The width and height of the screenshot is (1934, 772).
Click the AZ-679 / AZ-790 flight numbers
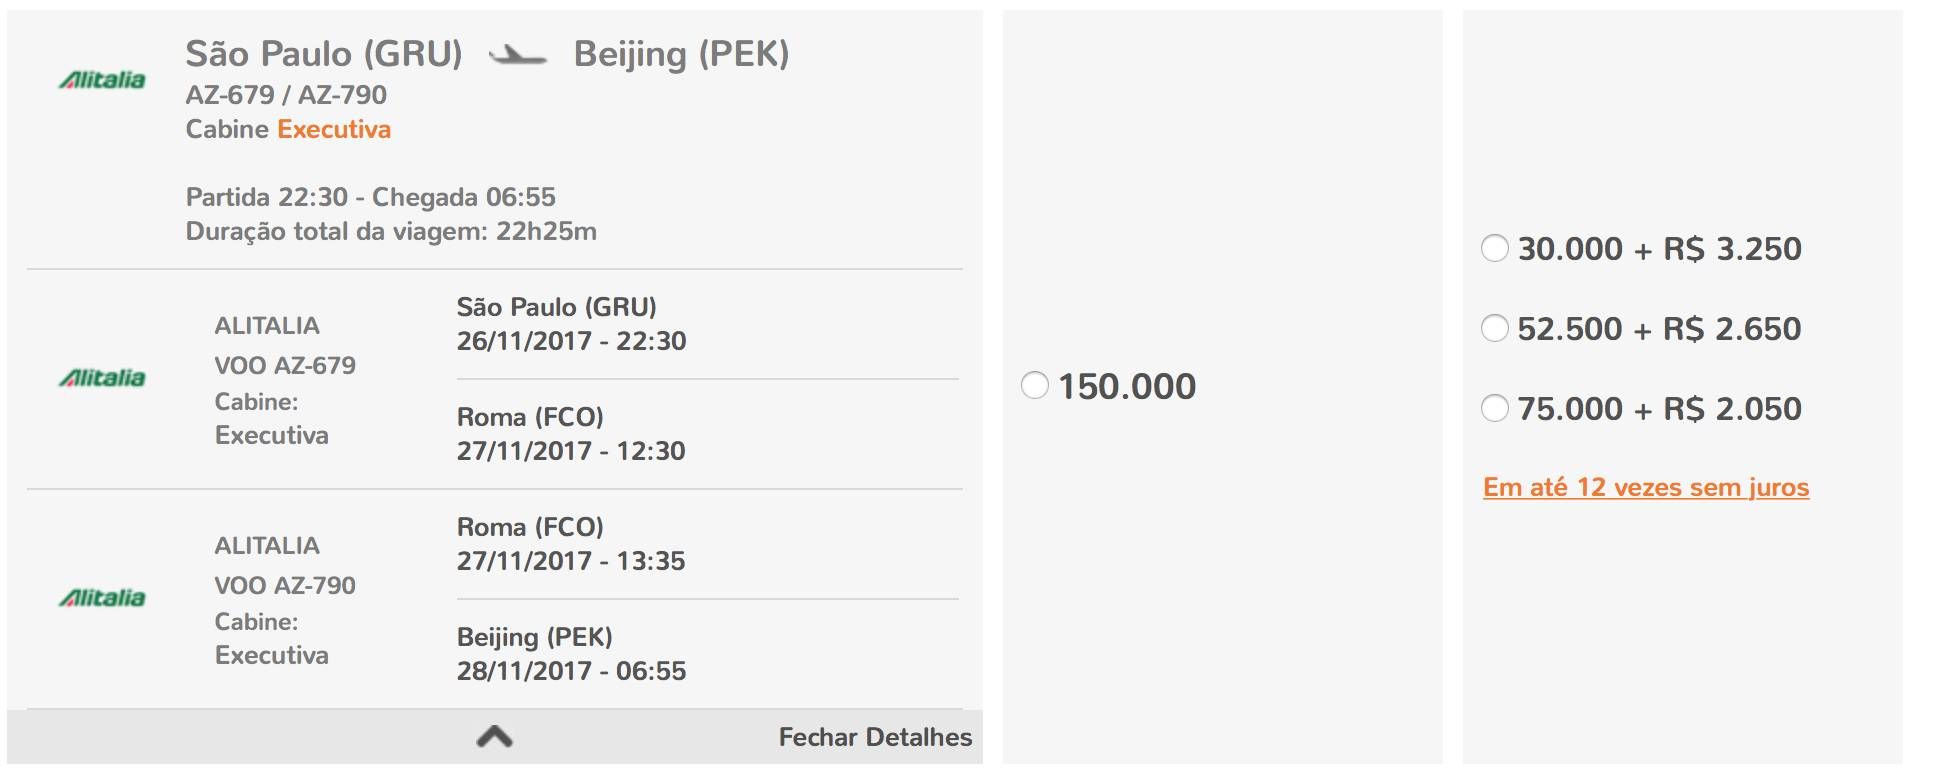pyautogui.click(x=286, y=95)
